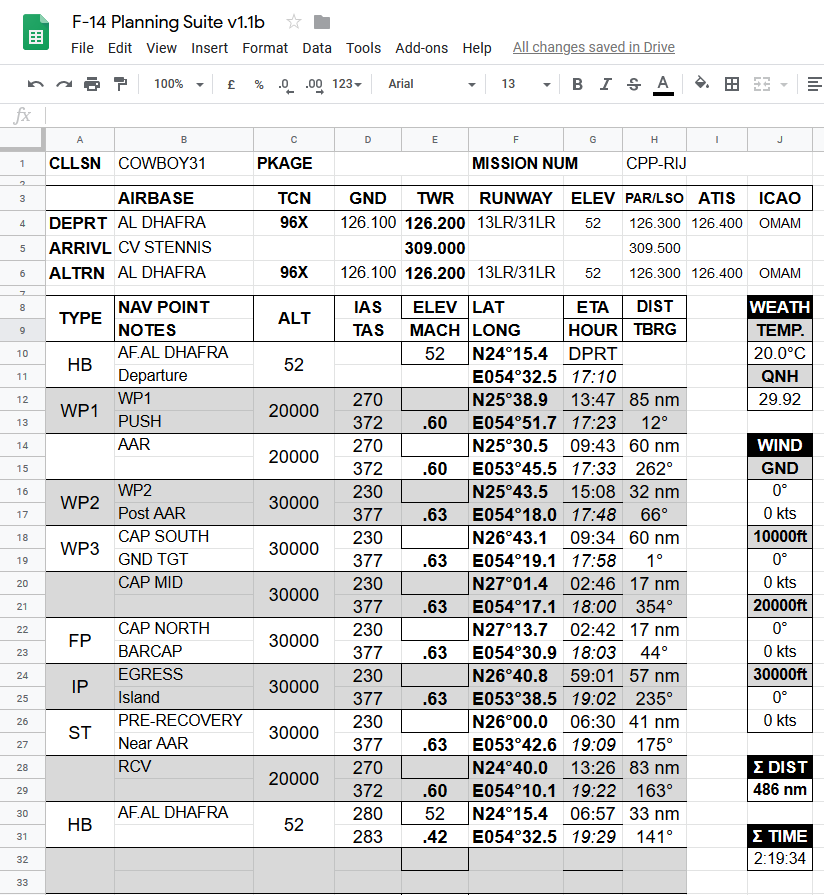Click 'All changes saved in Drive' link
This screenshot has height=895, width=824.
click(x=593, y=47)
